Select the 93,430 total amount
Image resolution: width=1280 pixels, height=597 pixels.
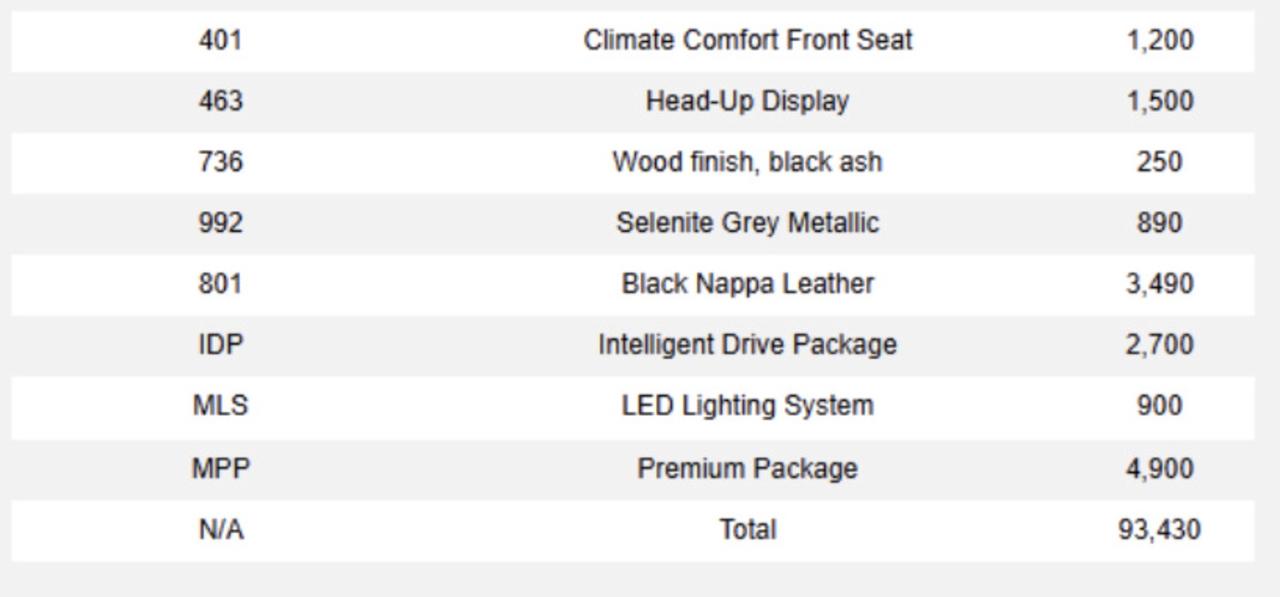(x=1159, y=529)
